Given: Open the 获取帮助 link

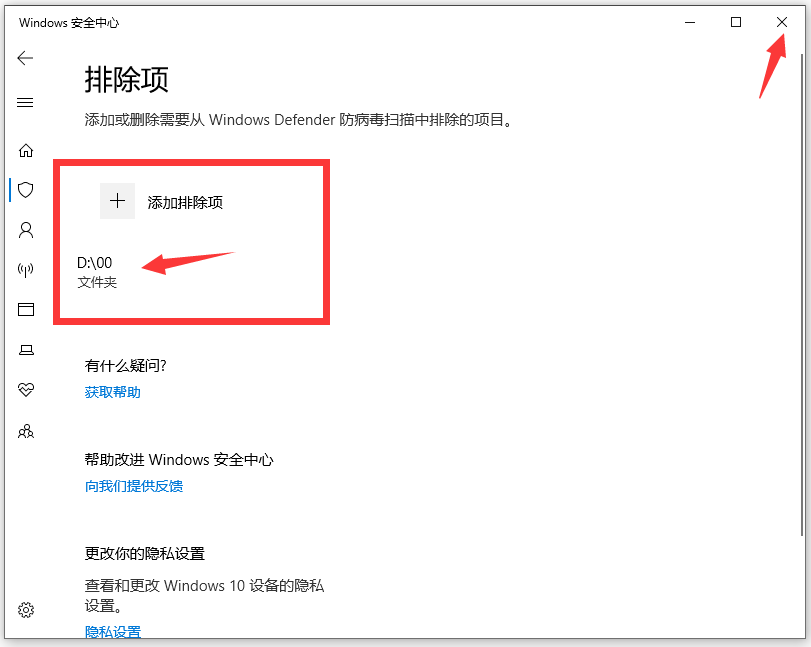Looking at the screenshot, I should point(113,392).
